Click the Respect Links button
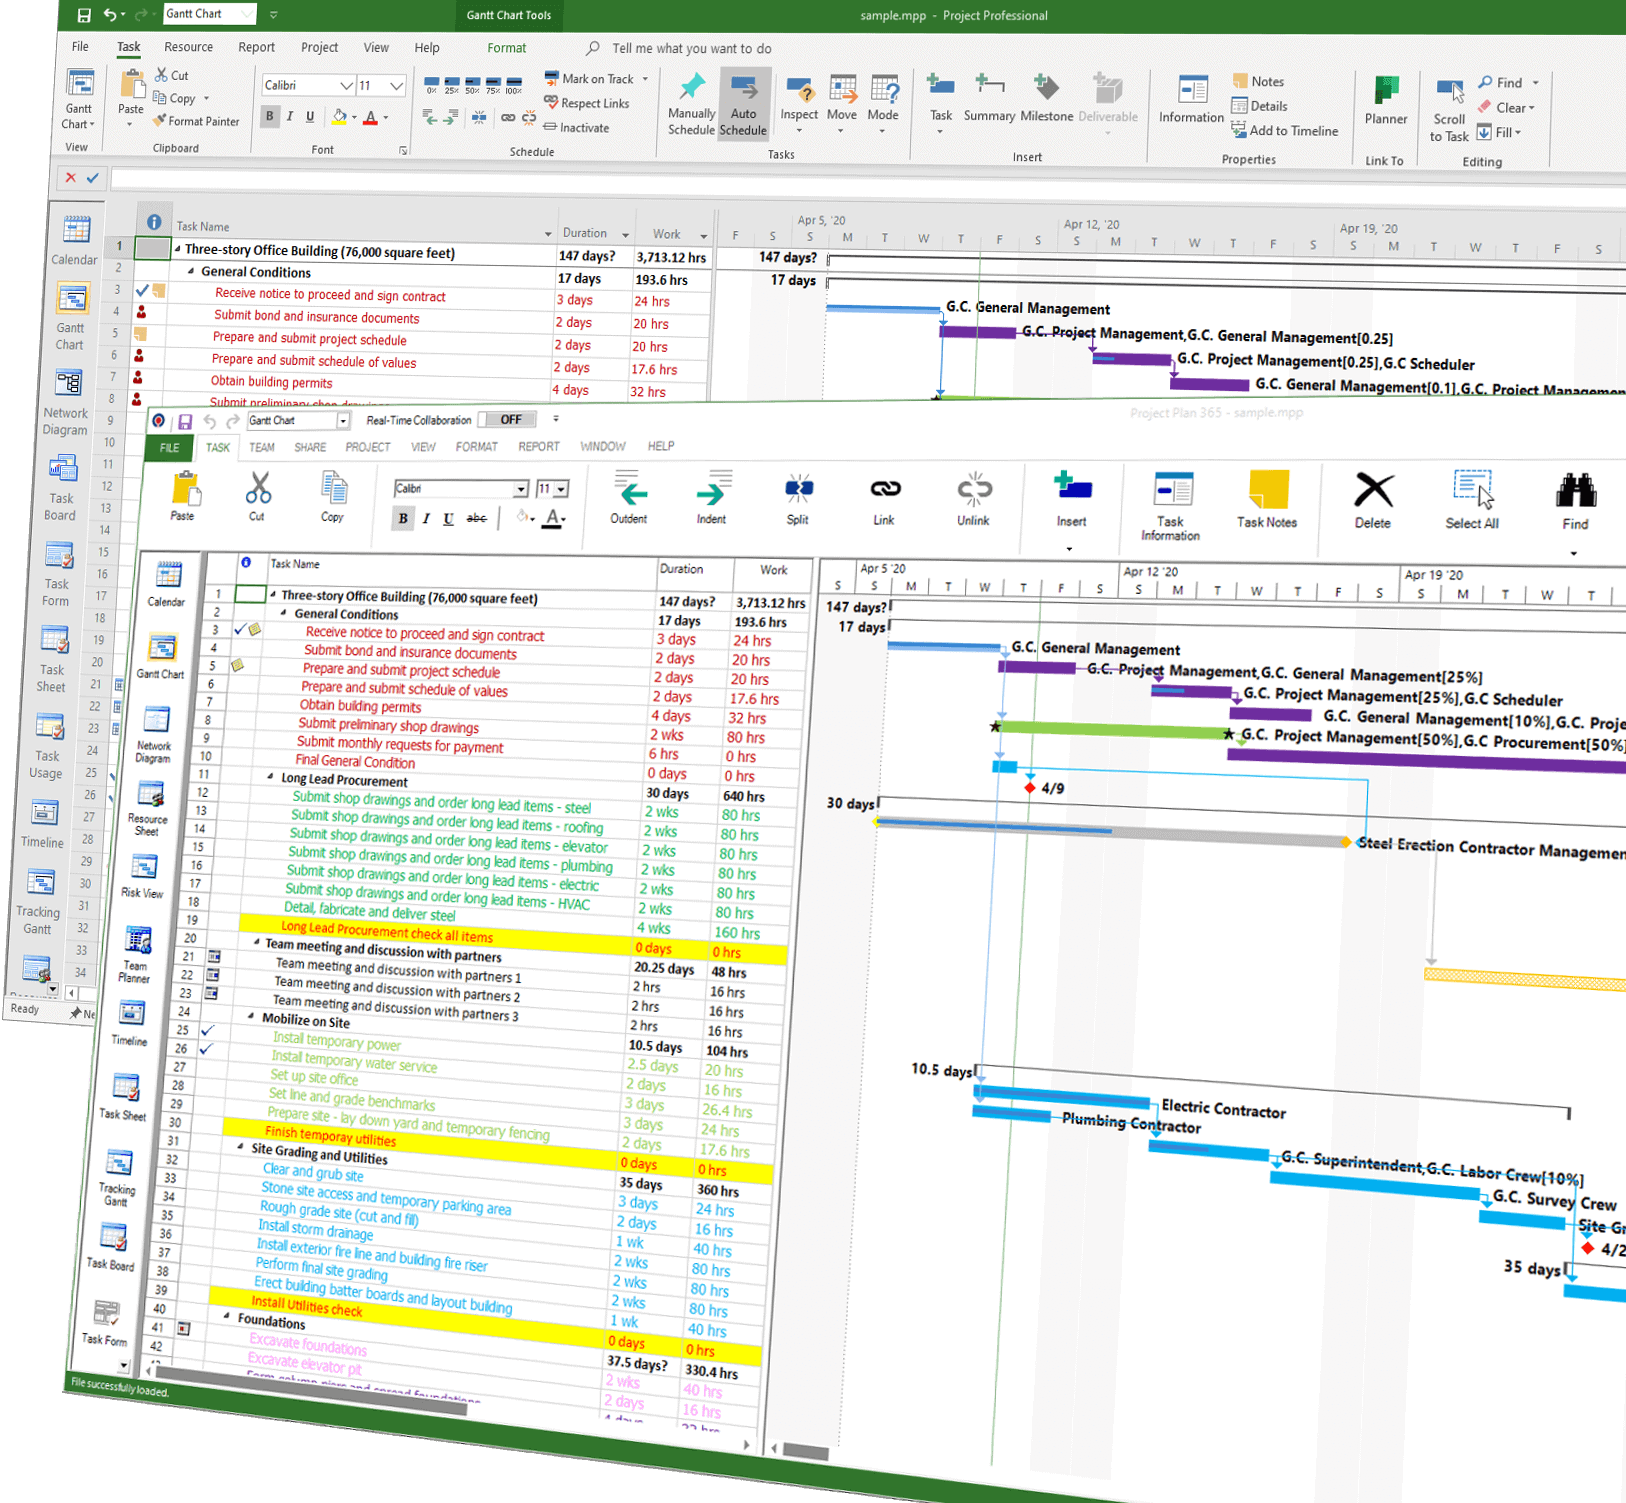 (588, 103)
